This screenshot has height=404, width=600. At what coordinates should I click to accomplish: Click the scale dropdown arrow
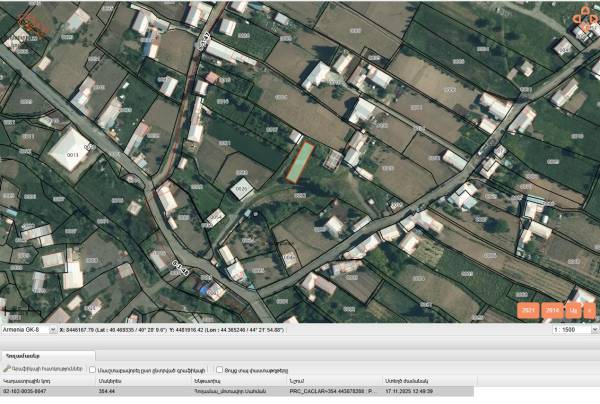pos(592,329)
